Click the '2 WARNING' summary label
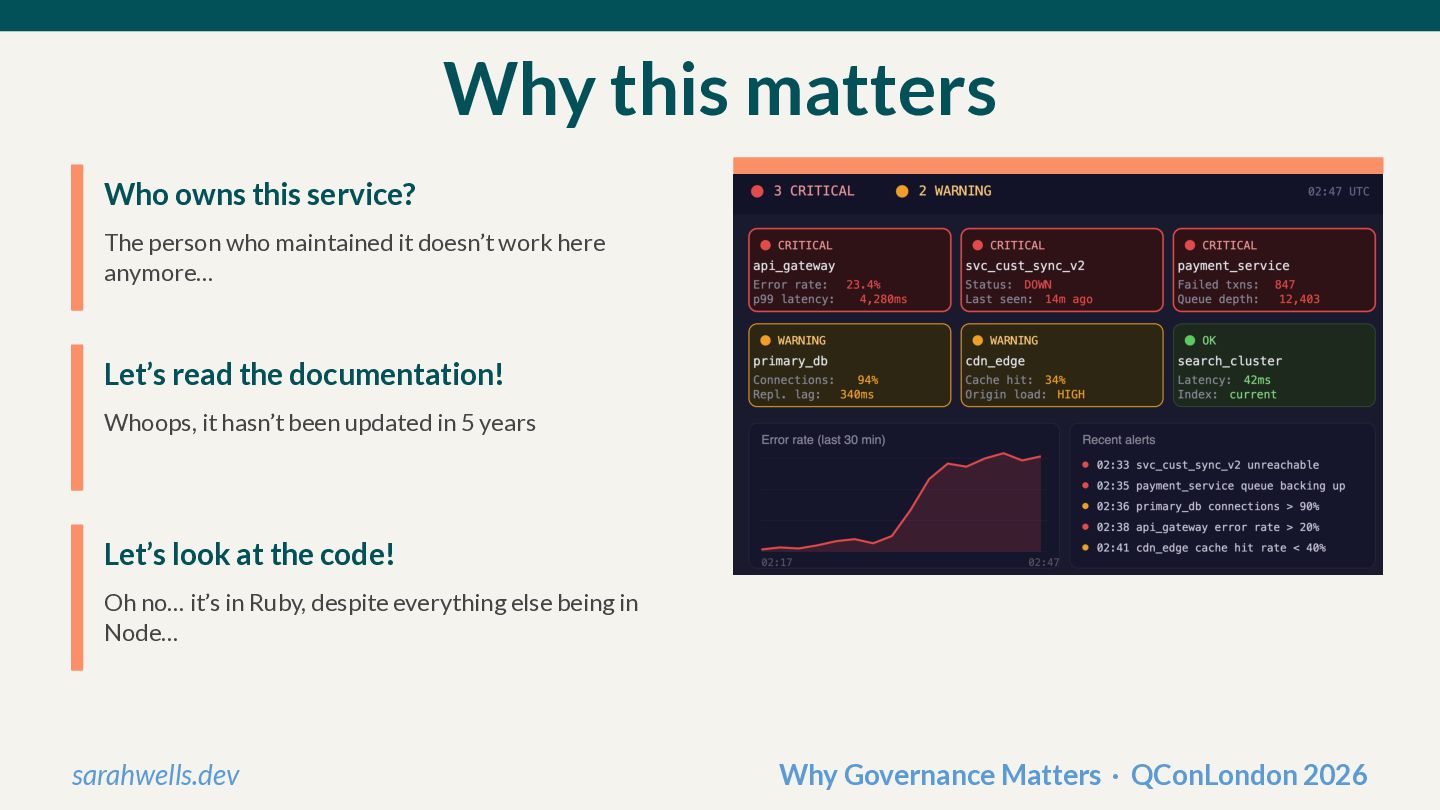Screen dimensions: 1440x810 click(955, 191)
